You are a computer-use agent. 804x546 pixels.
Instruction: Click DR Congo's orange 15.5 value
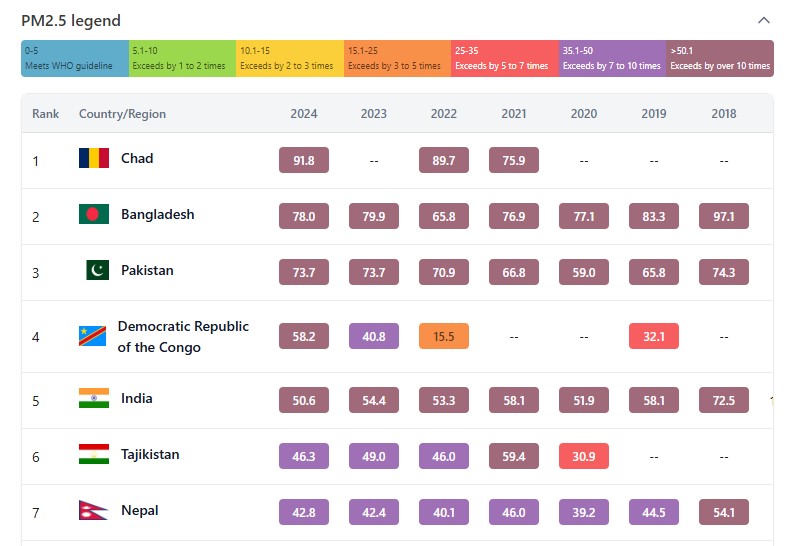click(444, 337)
